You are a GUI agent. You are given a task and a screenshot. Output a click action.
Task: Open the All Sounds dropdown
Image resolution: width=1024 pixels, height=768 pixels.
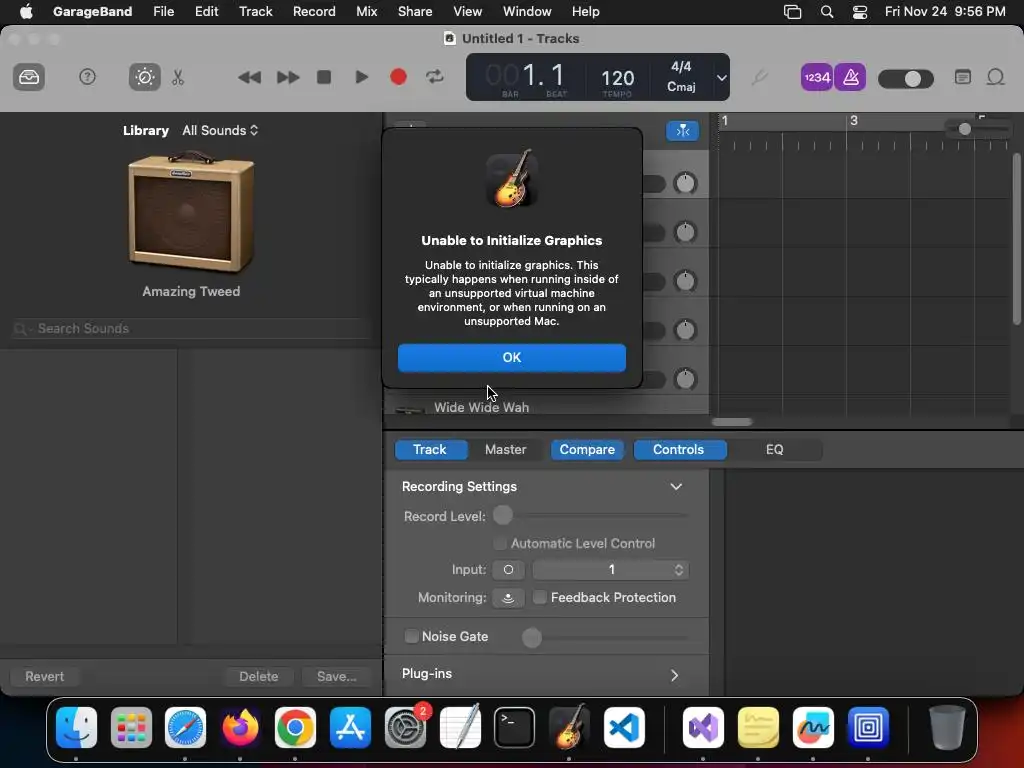(x=220, y=131)
